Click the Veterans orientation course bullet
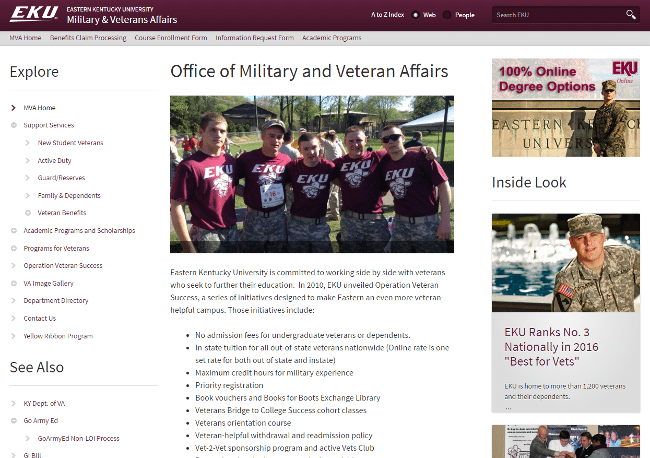650x458 pixels. click(243, 423)
